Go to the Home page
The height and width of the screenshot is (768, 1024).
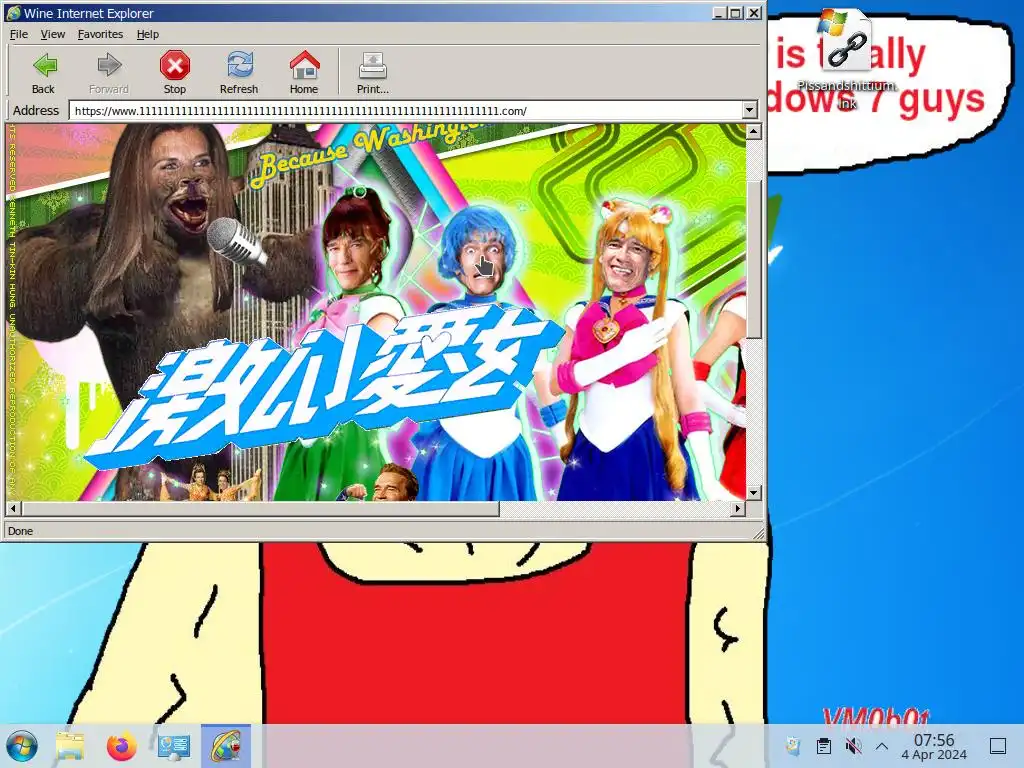(304, 72)
